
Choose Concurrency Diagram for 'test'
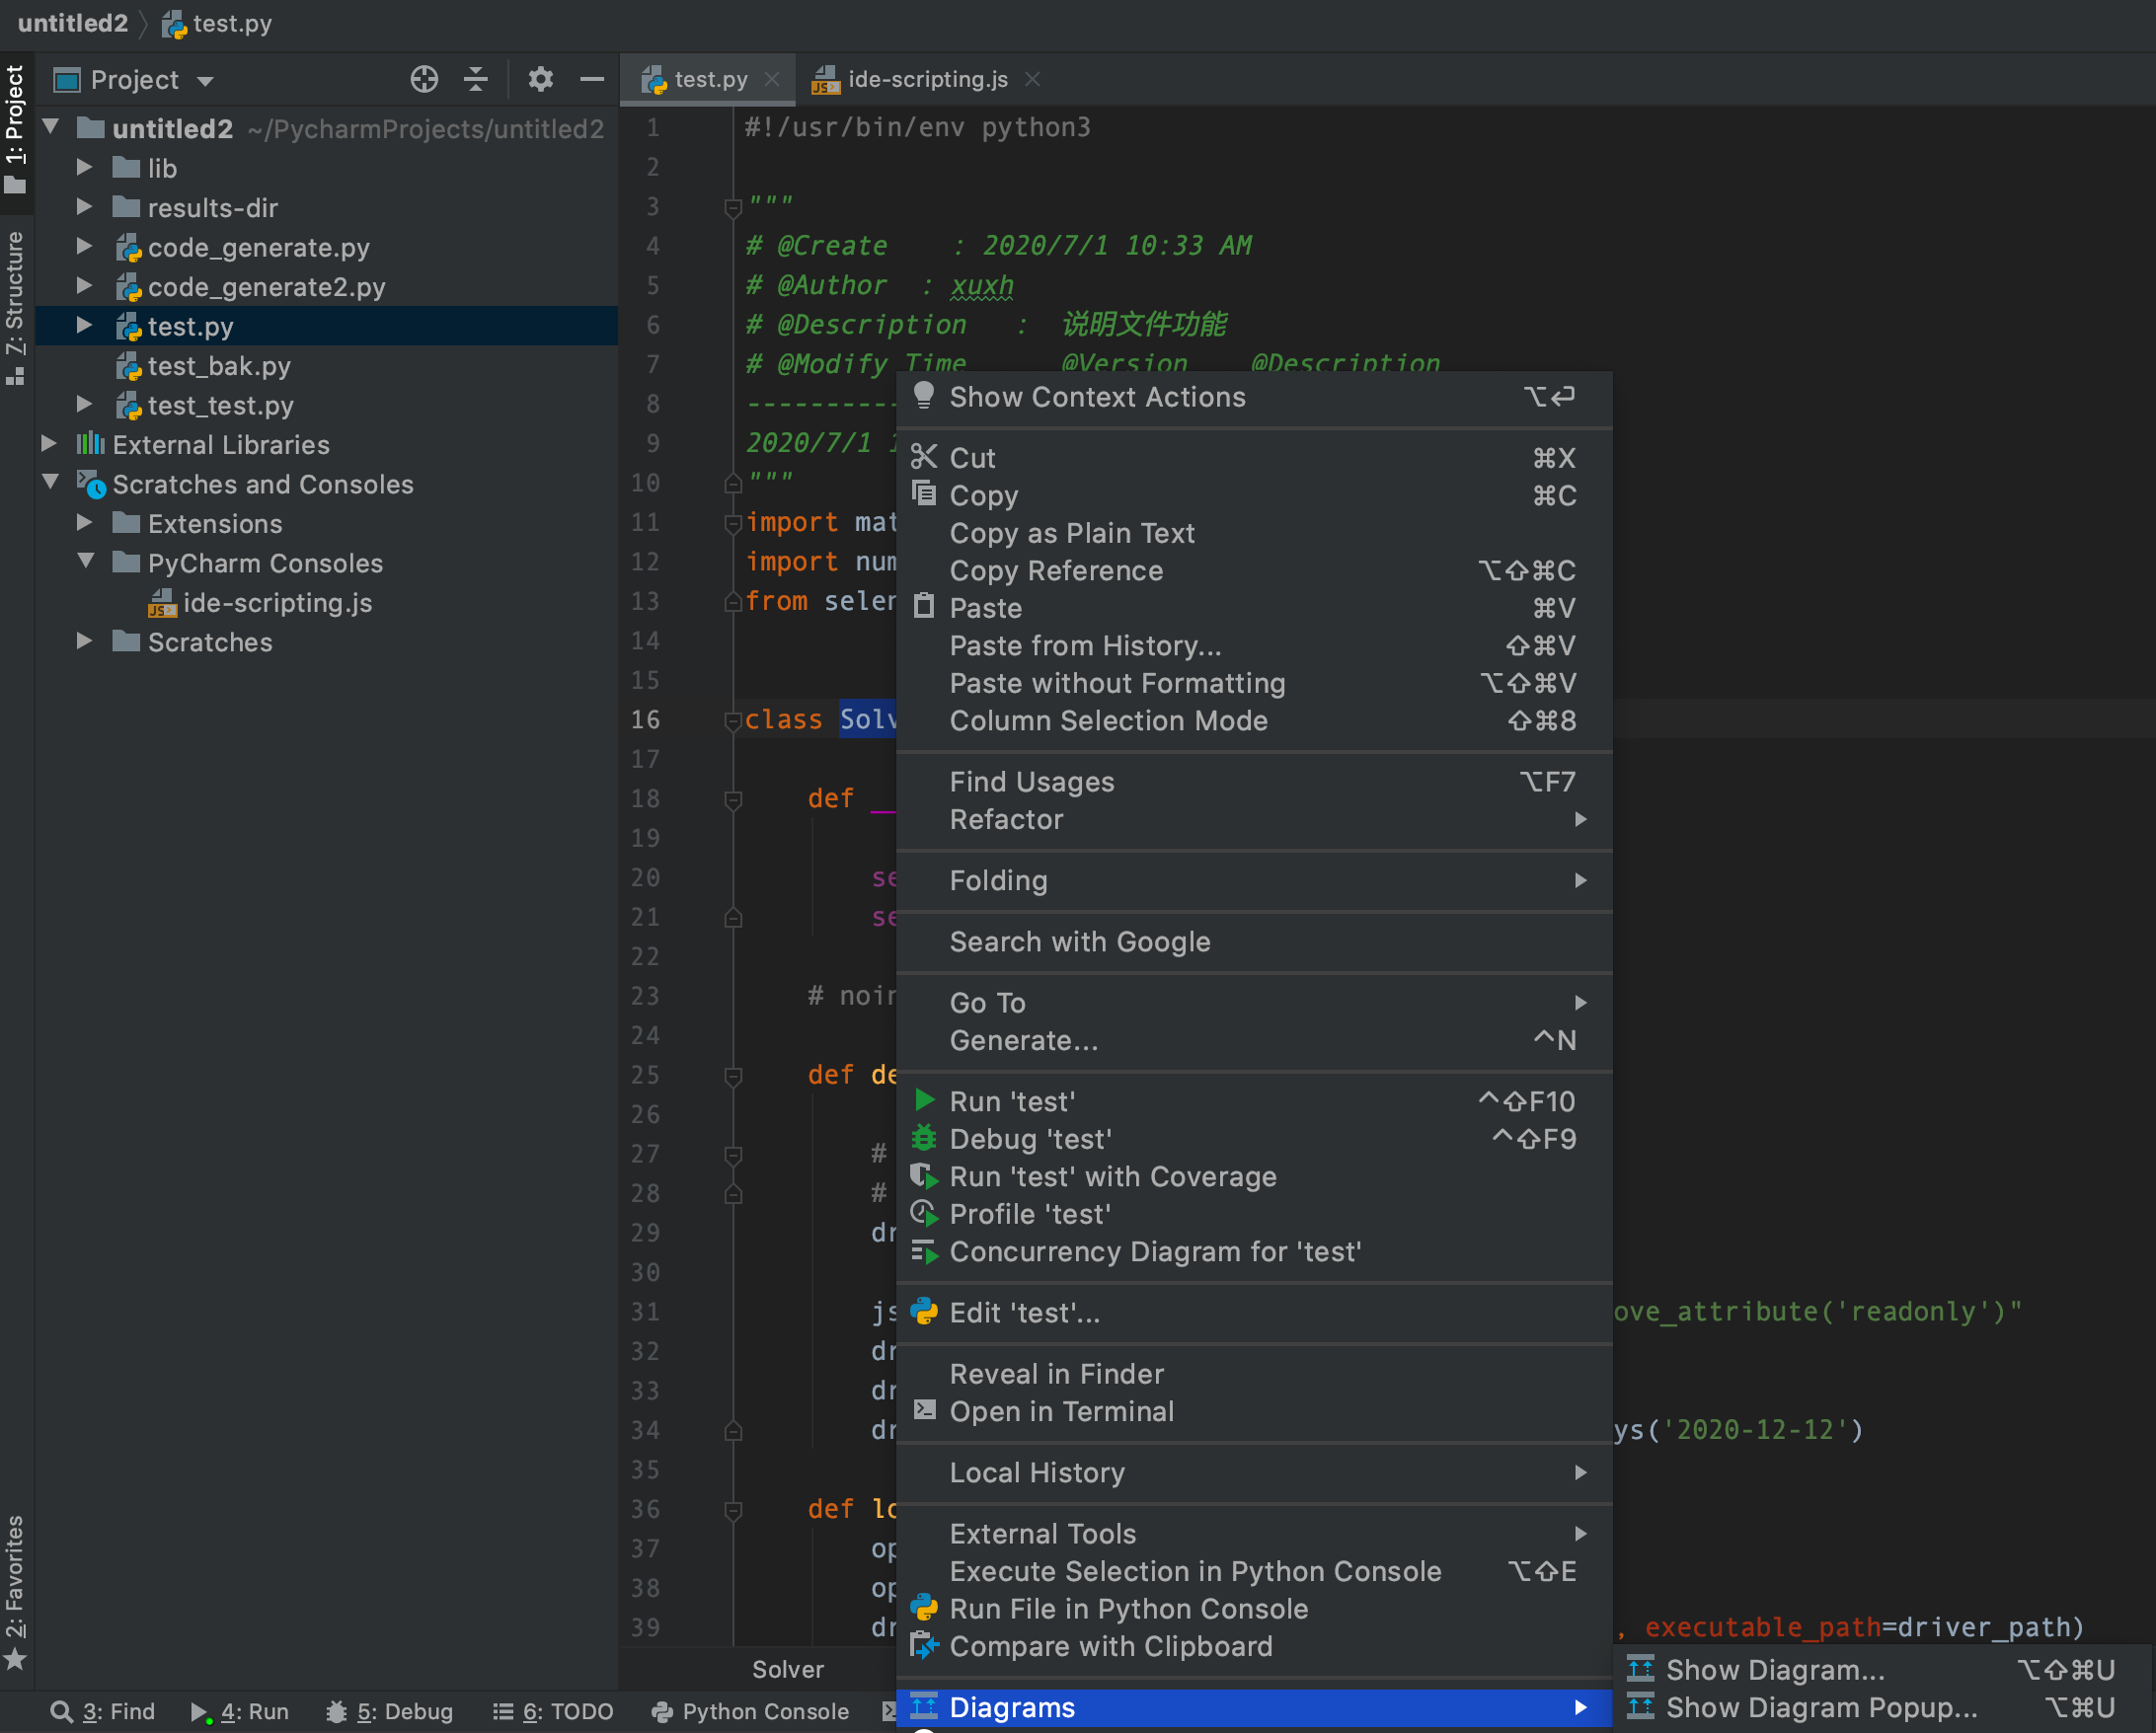click(1254, 1252)
